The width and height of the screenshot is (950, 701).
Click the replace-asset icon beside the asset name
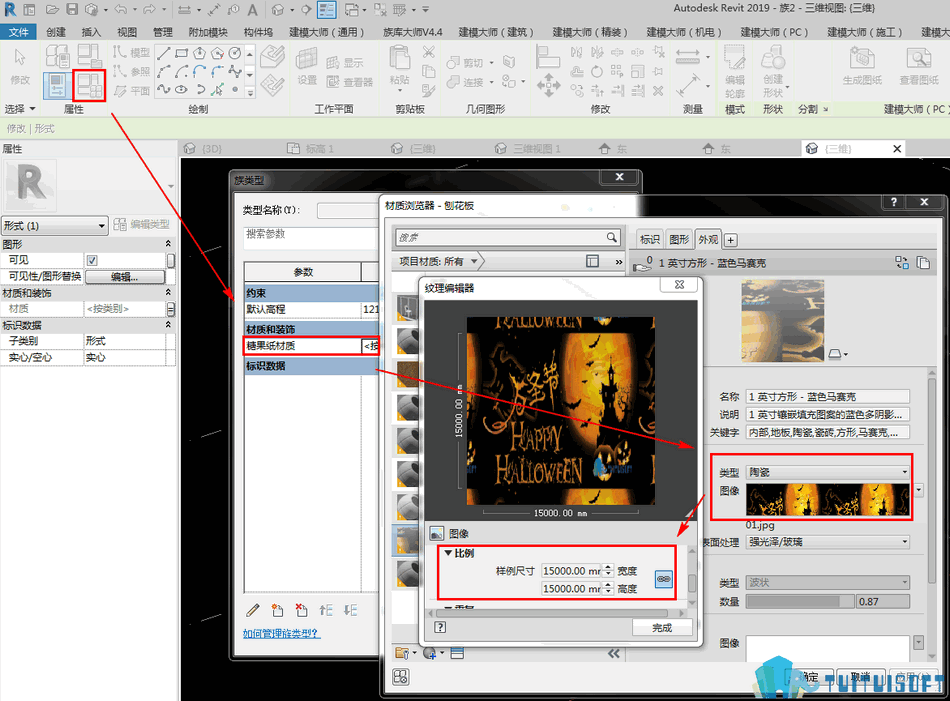coord(902,262)
